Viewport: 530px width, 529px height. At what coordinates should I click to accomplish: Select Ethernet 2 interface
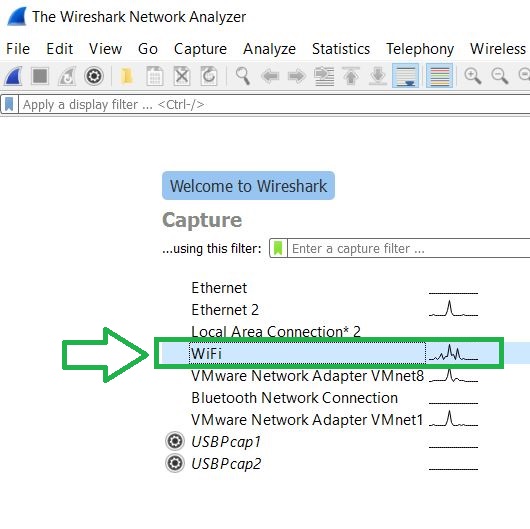[x=225, y=310]
